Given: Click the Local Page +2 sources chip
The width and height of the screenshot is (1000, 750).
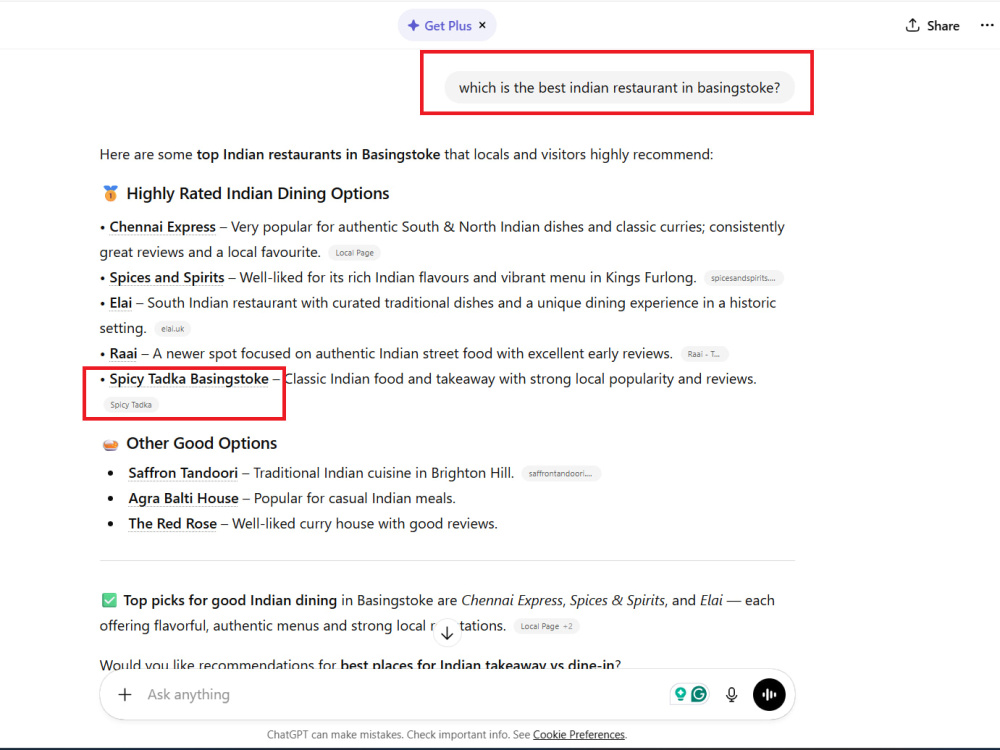Looking at the screenshot, I should pos(546,626).
